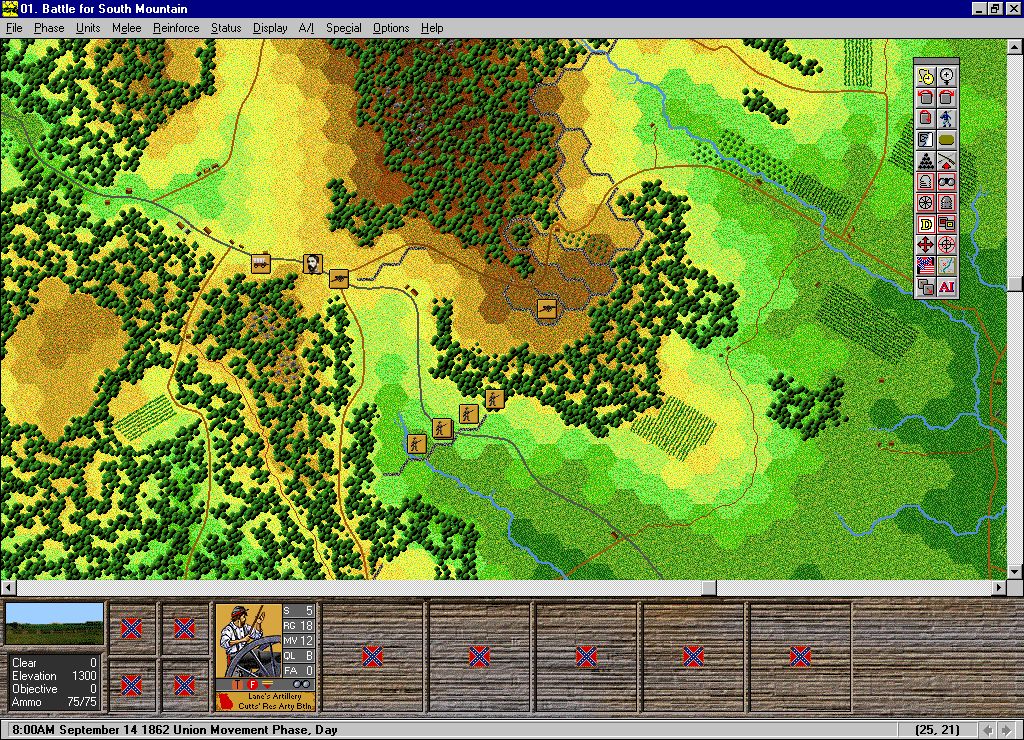Viewport: 1024px width, 740px height.
Task: Select the leader portrait counter on the map
Action: [313, 263]
